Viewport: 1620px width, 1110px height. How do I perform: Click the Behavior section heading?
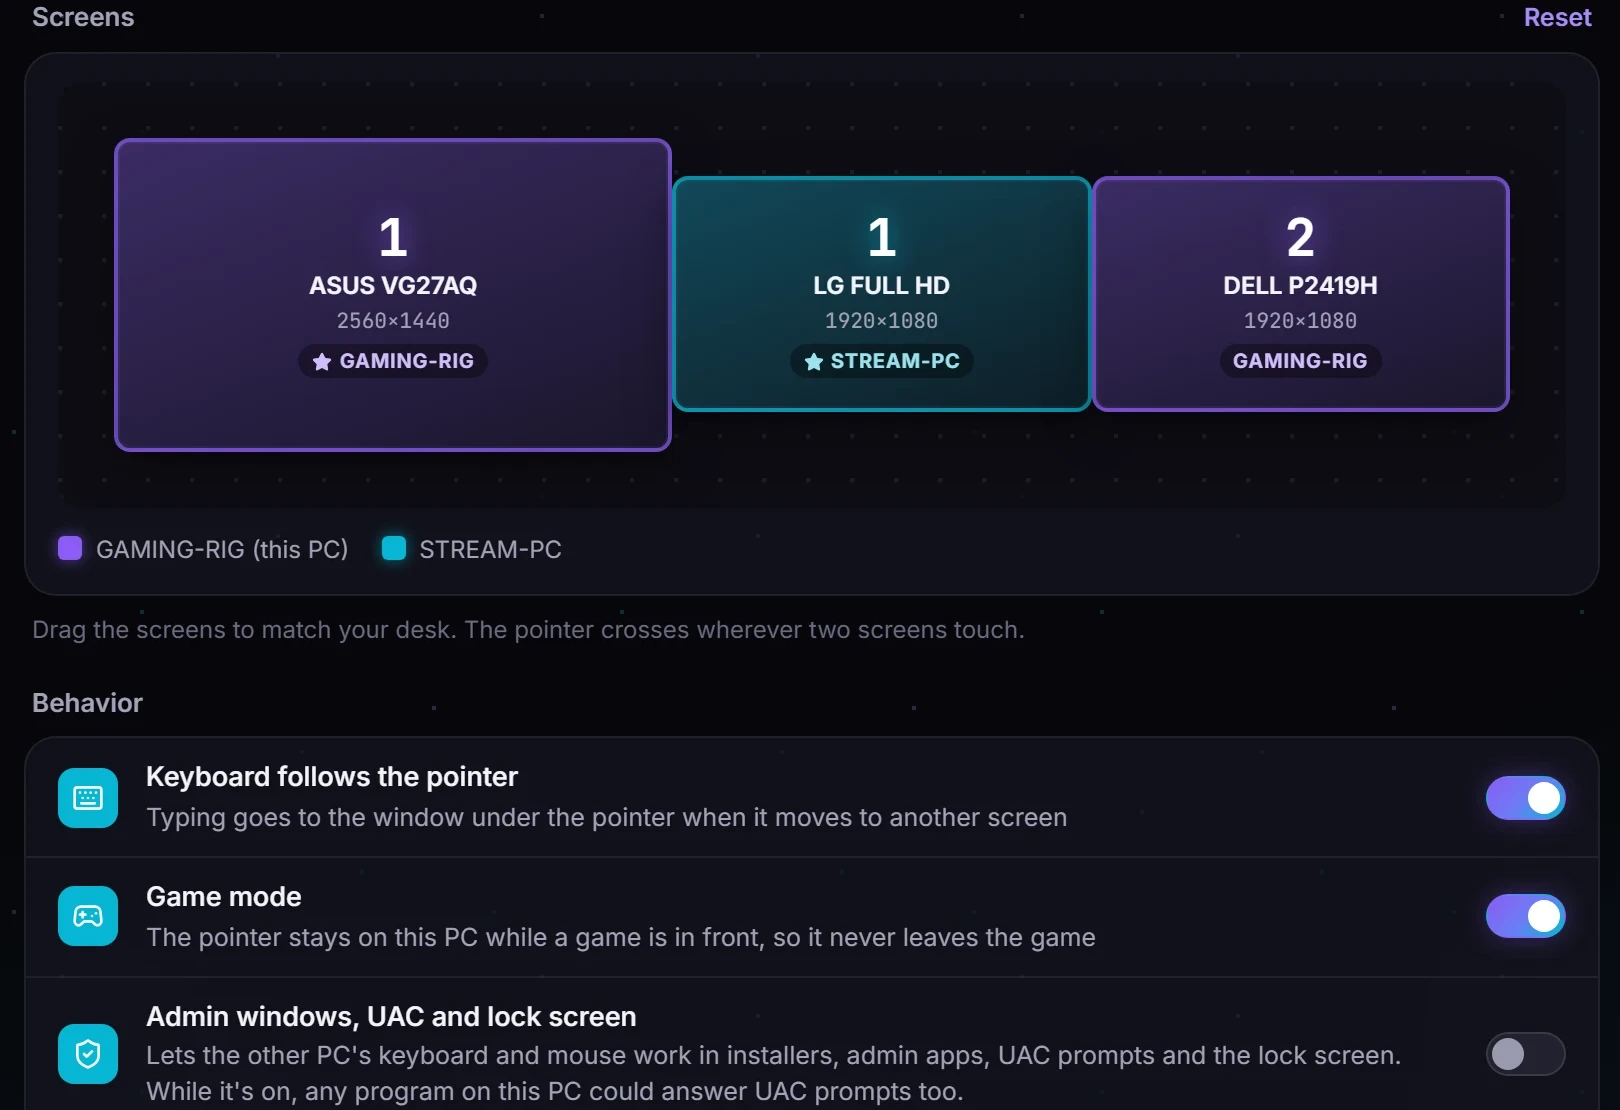point(87,703)
